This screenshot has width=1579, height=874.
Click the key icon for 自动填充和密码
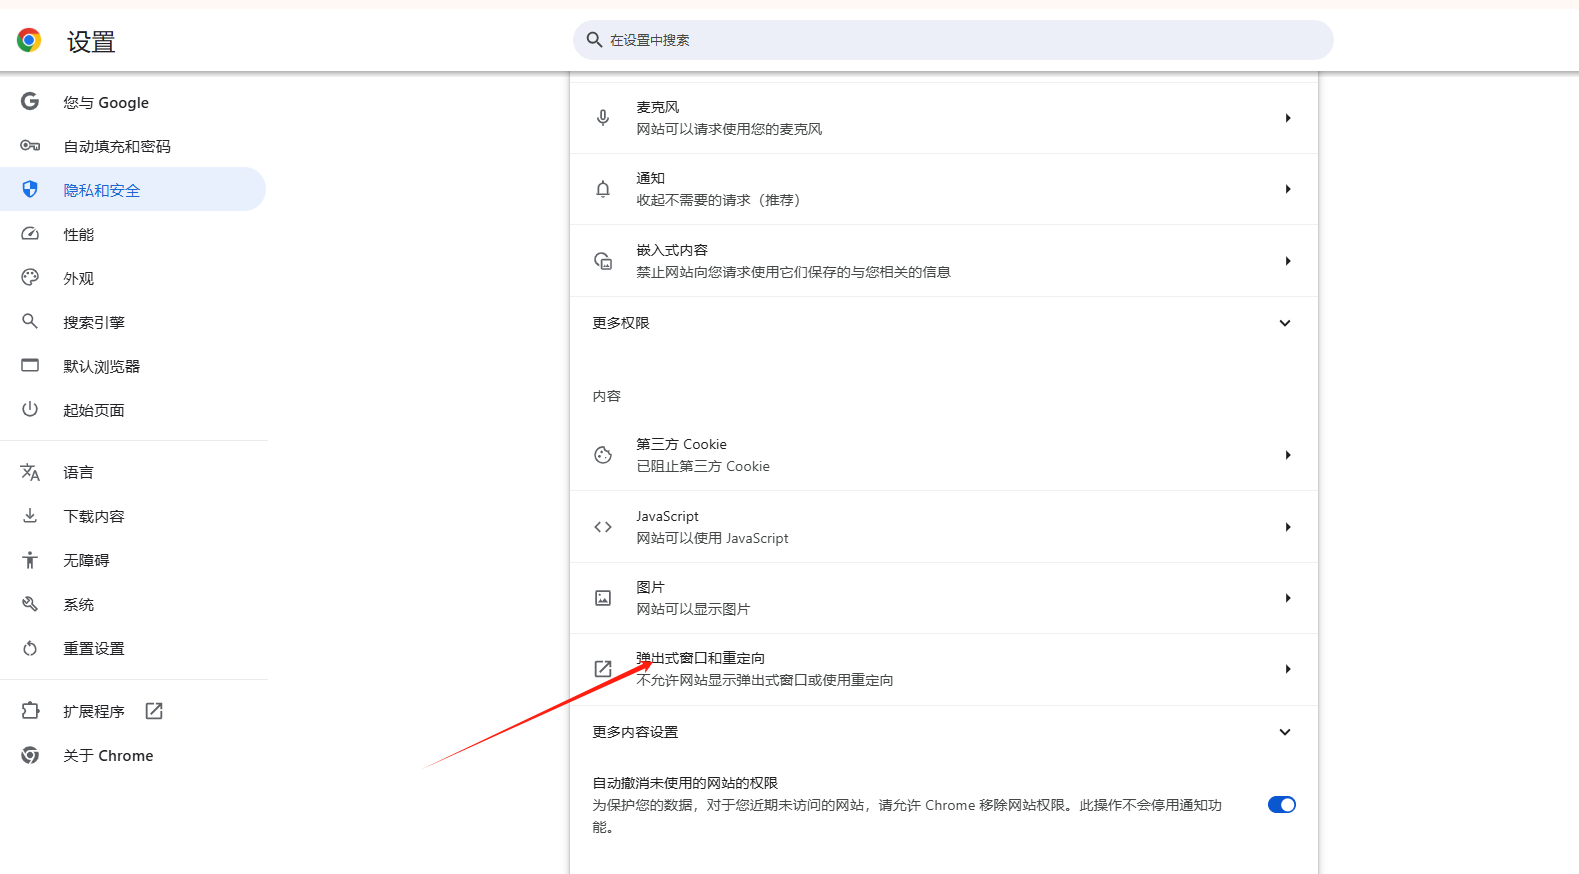click(30, 146)
